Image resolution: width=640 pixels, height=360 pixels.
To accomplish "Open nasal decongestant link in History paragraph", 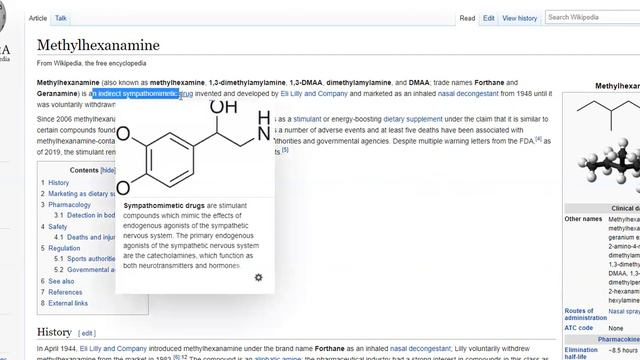I will click(x=420, y=349).
